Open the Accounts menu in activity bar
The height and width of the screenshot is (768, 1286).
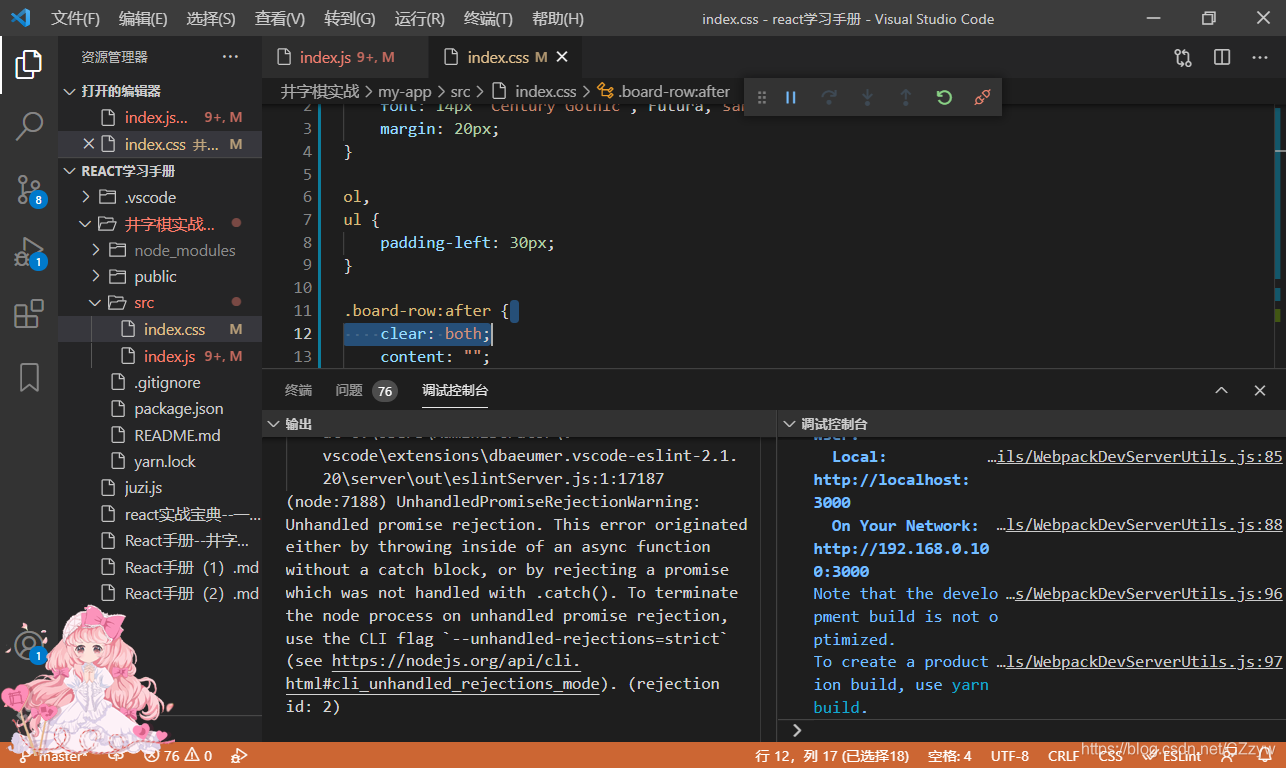point(29,644)
